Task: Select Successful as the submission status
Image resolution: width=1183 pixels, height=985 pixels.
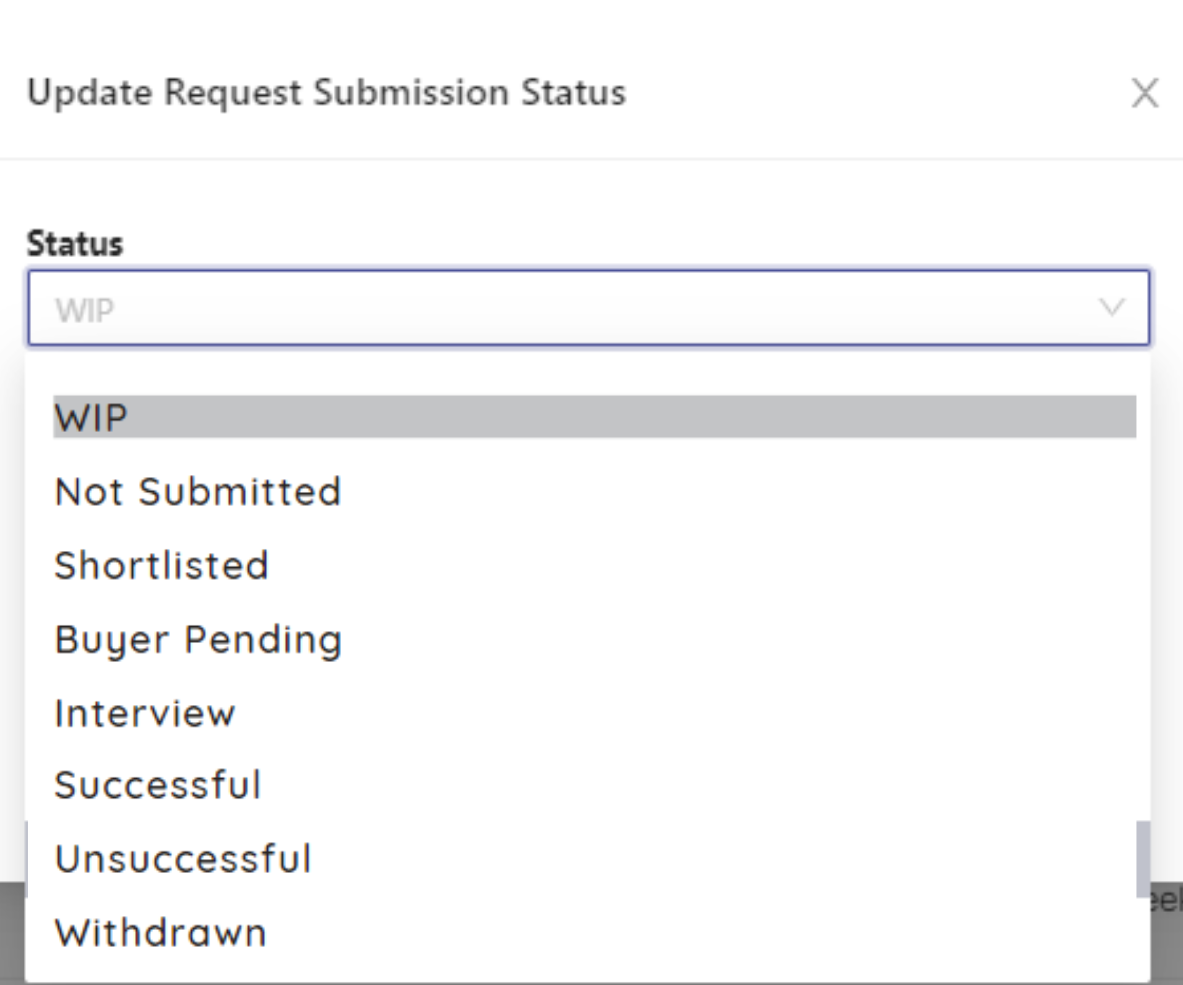Action: pyautogui.click(x=158, y=785)
